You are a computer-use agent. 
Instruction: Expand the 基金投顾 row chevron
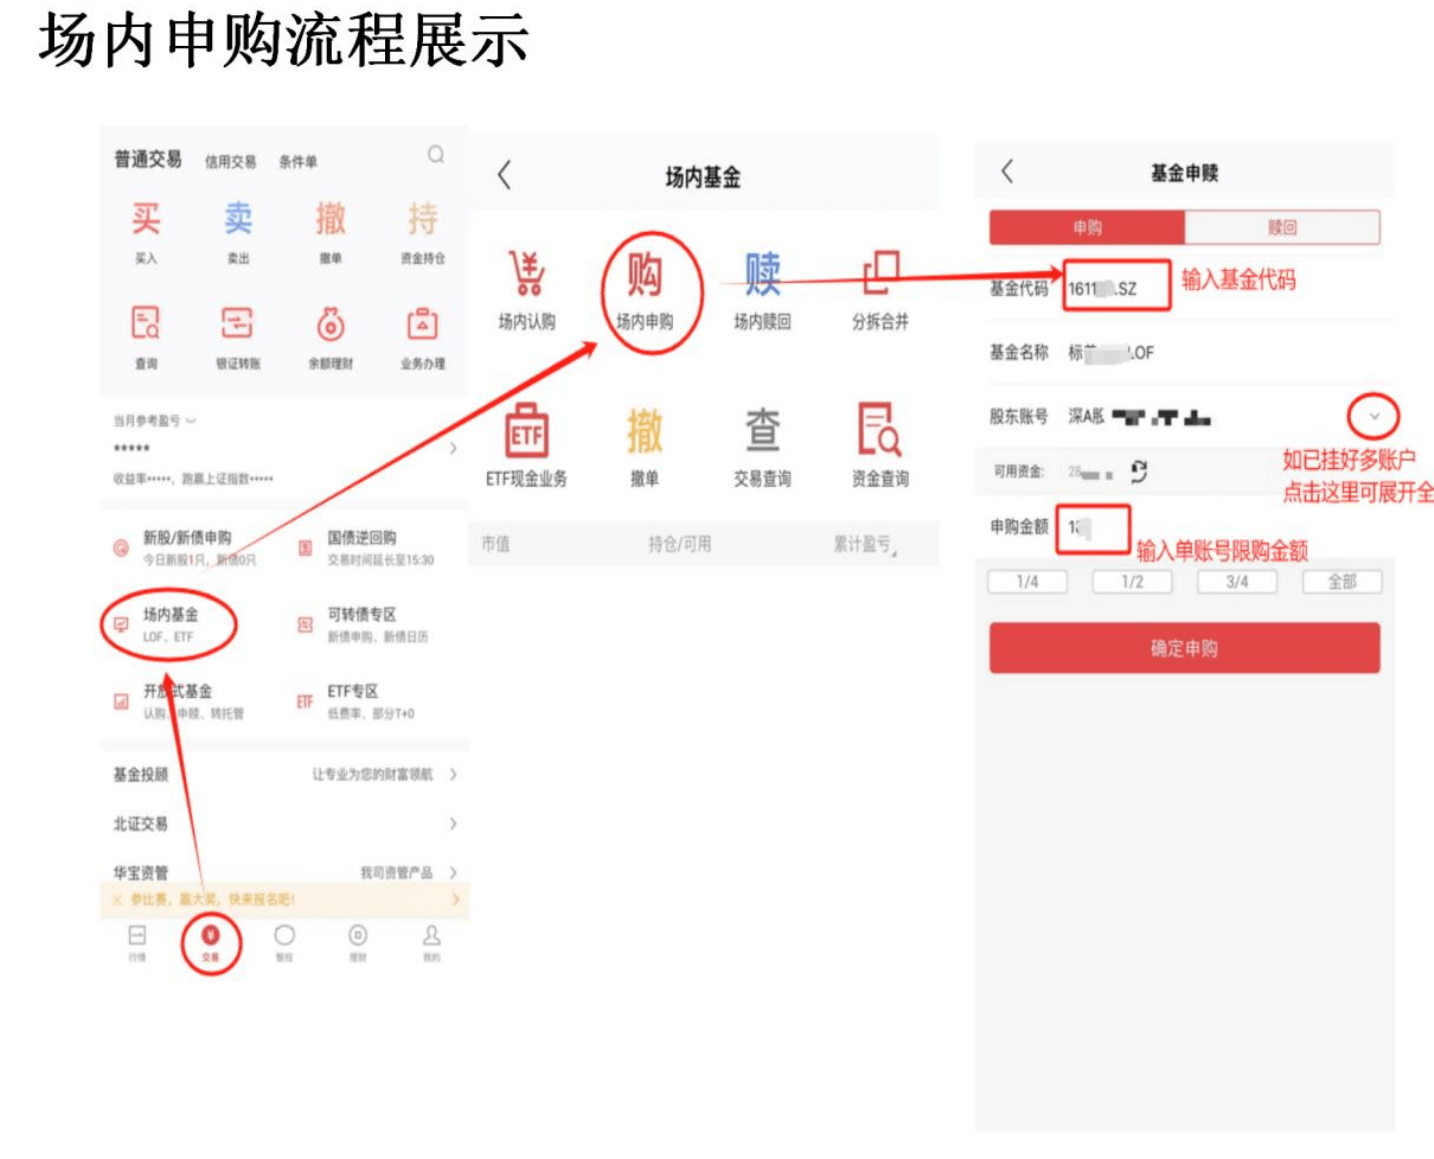click(x=453, y=774)
